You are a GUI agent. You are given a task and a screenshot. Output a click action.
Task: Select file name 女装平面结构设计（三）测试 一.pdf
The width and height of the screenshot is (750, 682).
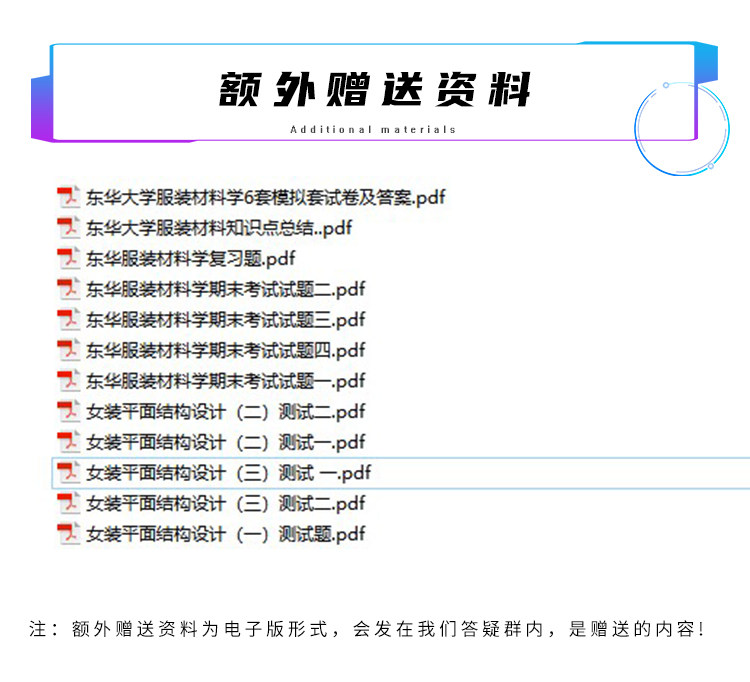click(x=229, y=473)
